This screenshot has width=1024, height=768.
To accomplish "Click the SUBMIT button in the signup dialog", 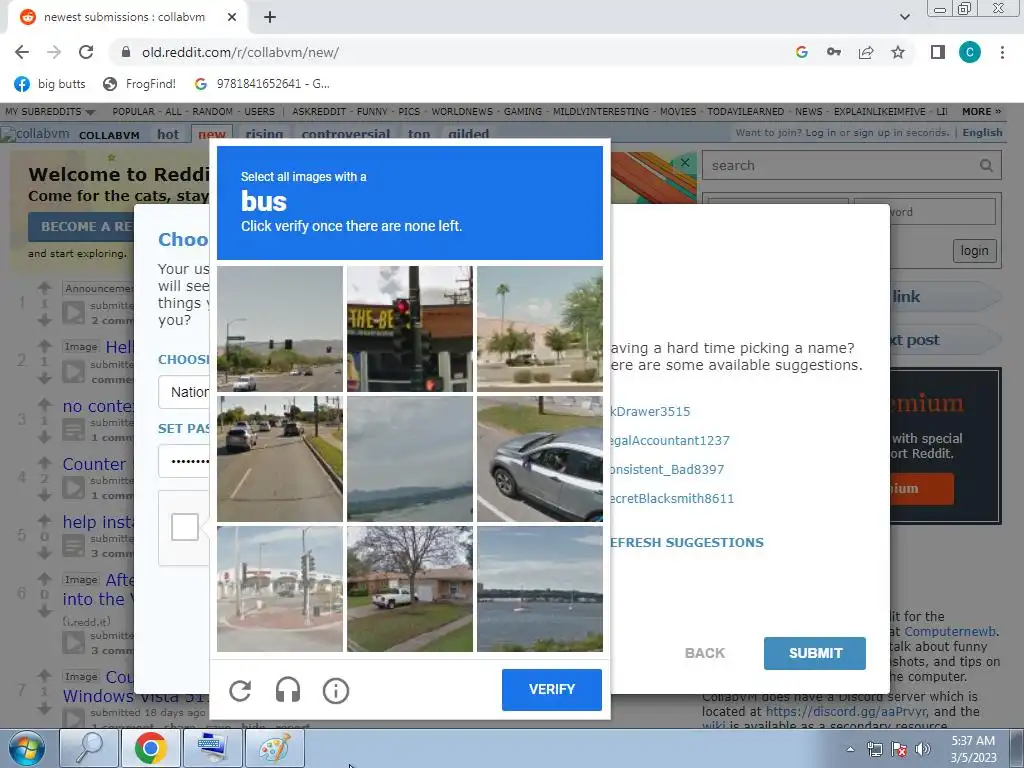I will 815,653.
